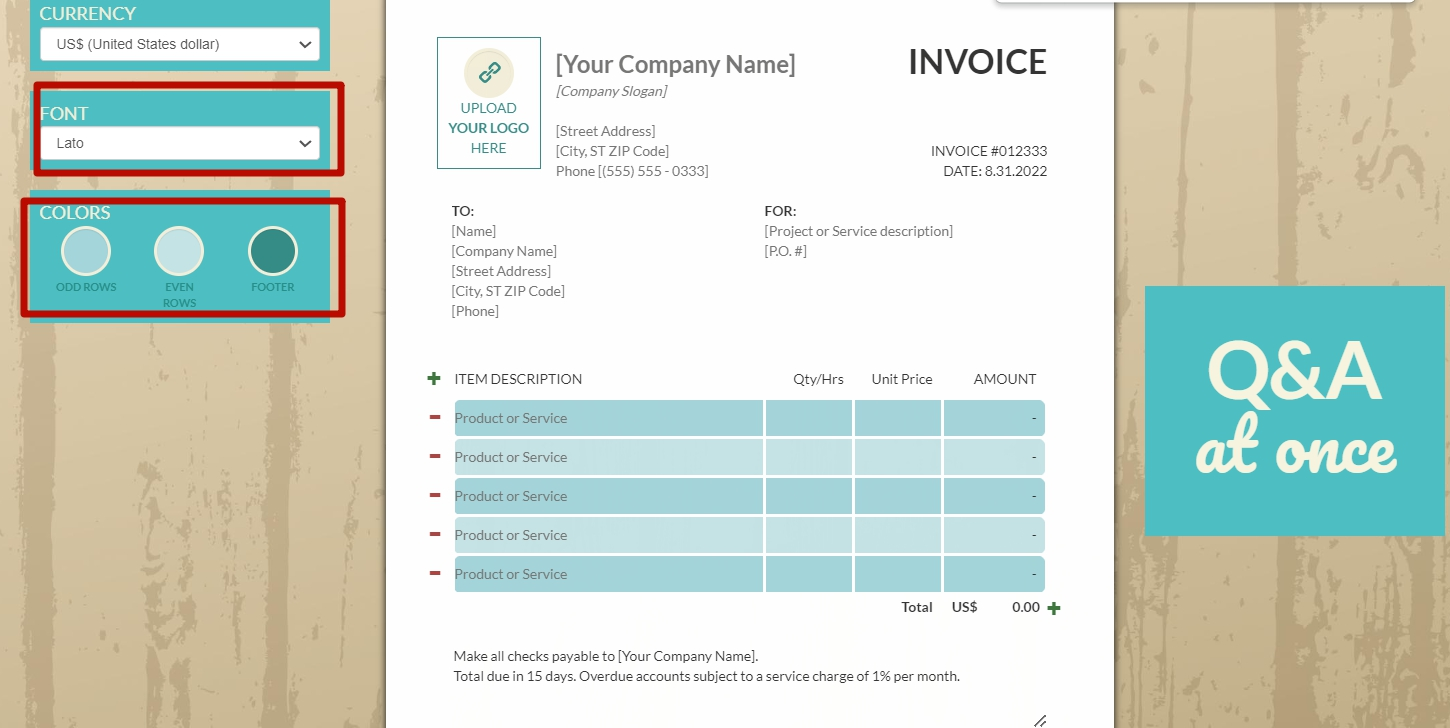Open the Q&A at once banner
The image size is (1450, 728).
tap(1297, 411)
